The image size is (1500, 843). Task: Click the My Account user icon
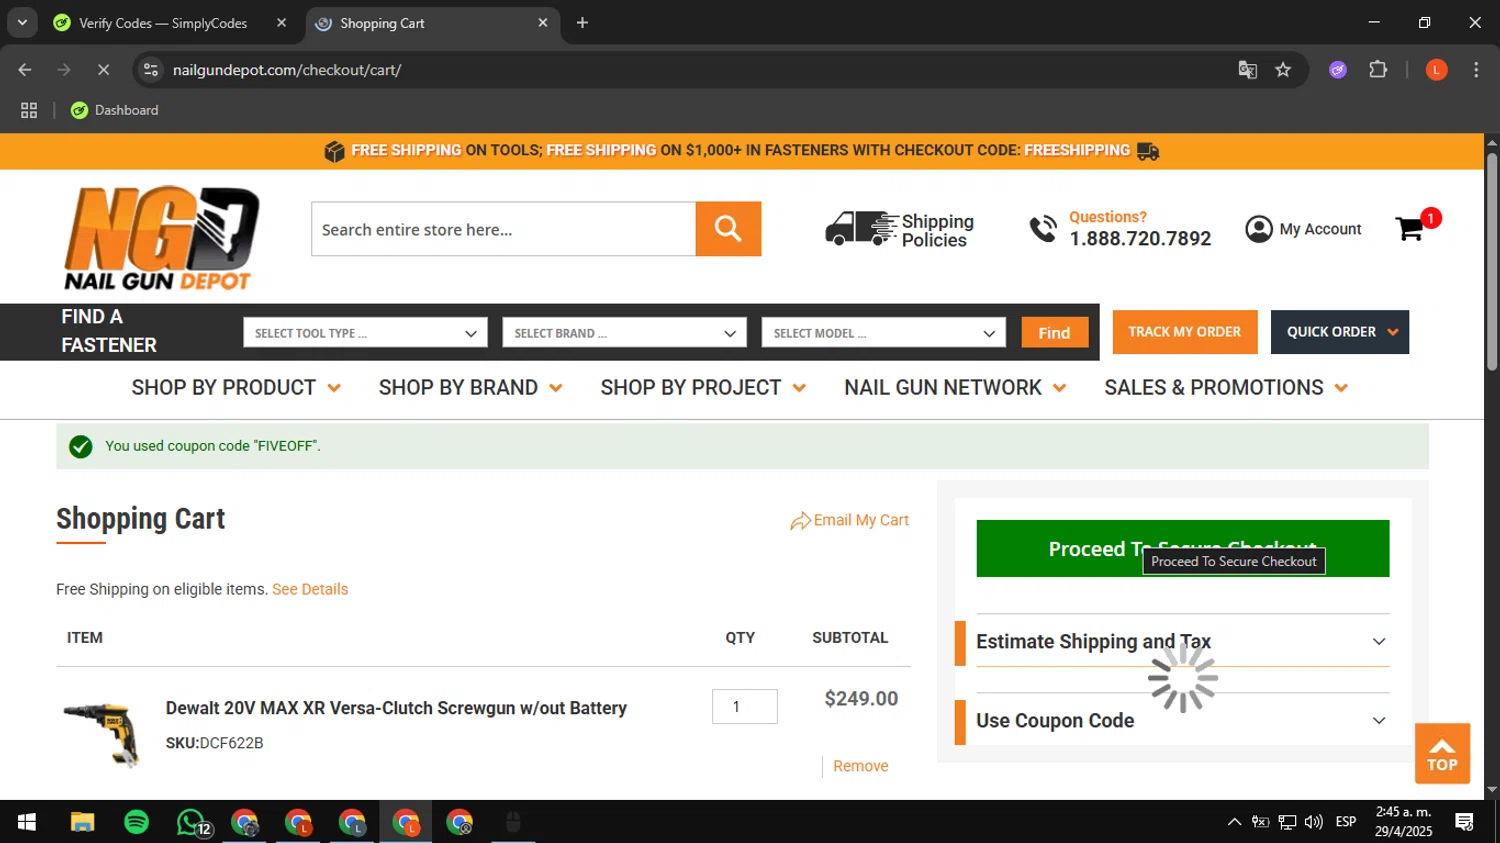pos(1259,229)
